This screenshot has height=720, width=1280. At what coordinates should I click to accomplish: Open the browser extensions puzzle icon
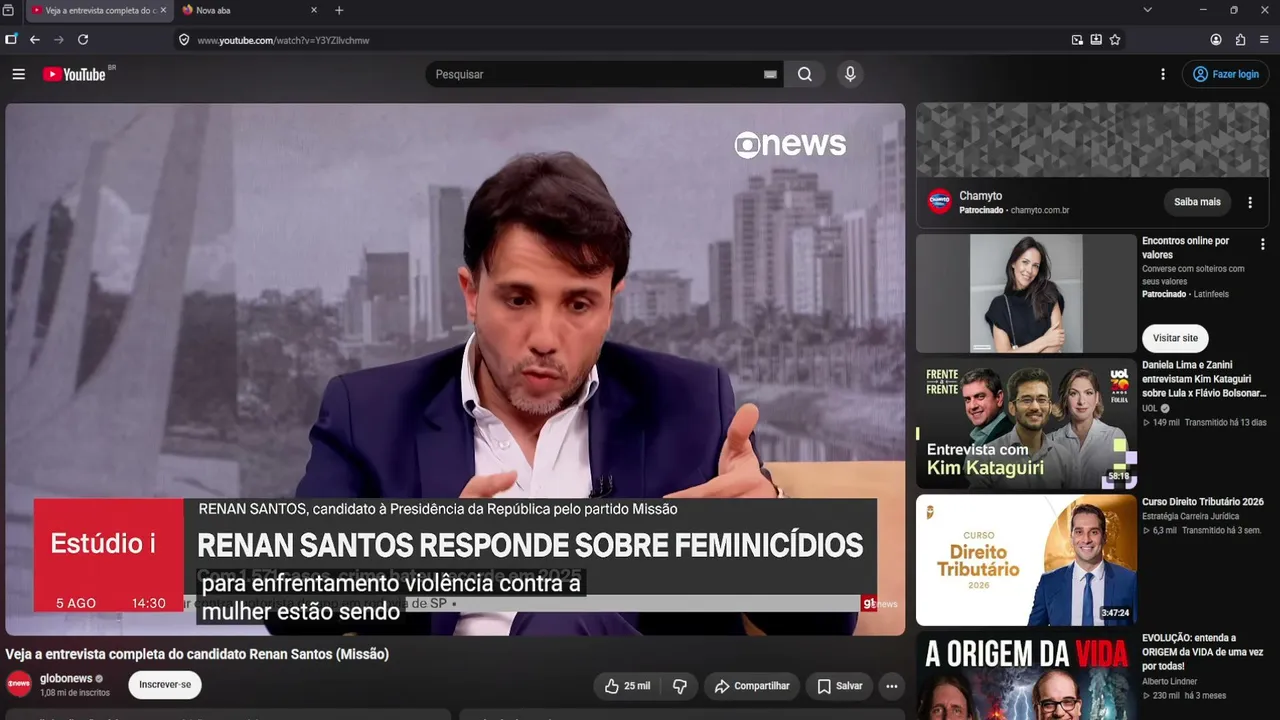point(1240,40)
